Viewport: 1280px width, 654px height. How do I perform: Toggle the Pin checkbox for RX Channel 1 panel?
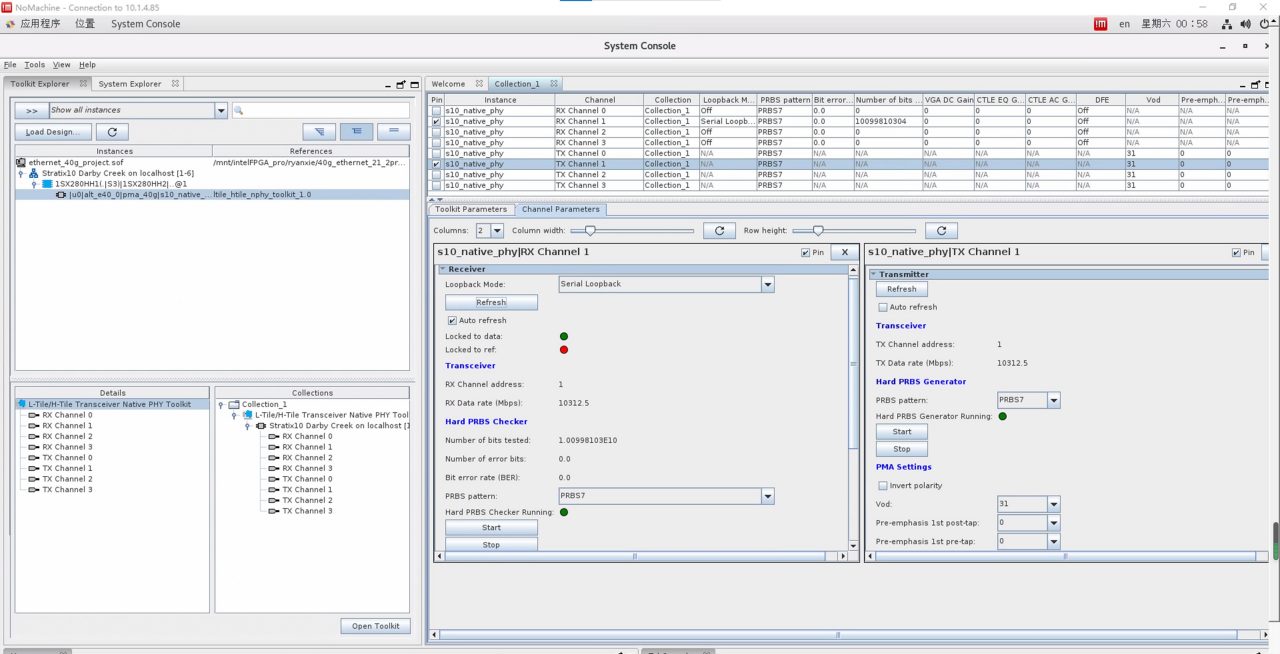pyautogui.click(x=806, y=253)
